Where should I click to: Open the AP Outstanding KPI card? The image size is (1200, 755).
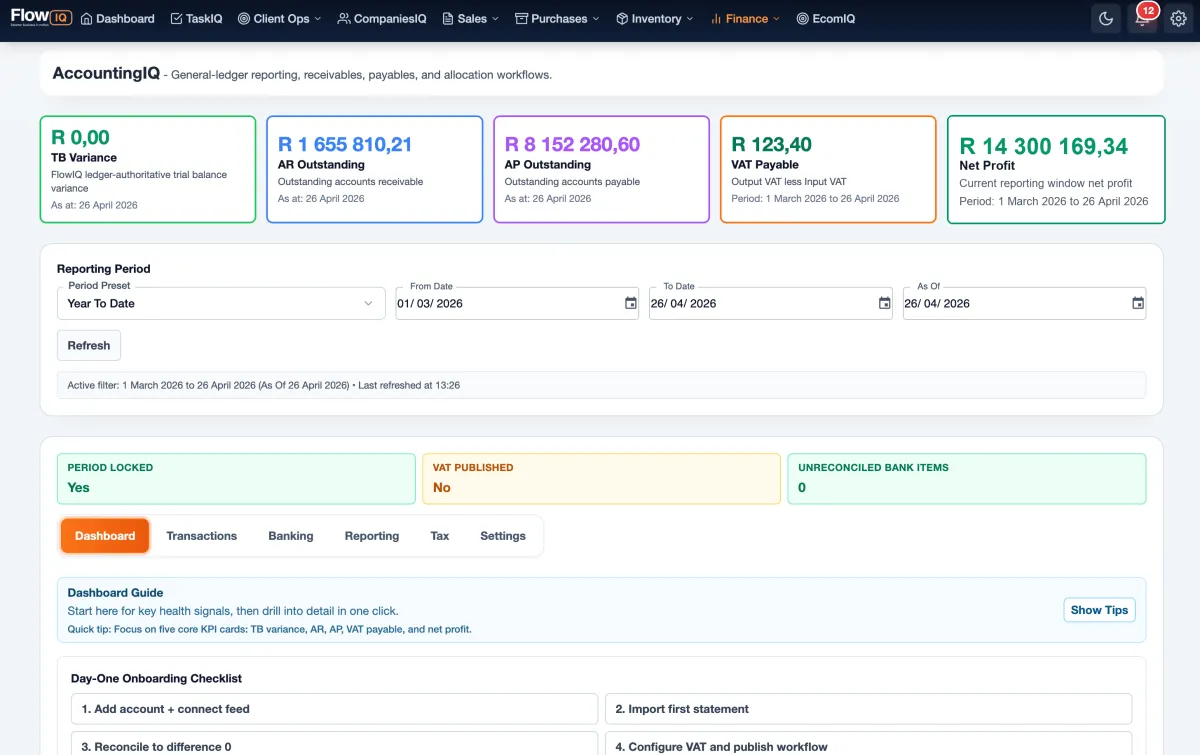pos(602,169)
